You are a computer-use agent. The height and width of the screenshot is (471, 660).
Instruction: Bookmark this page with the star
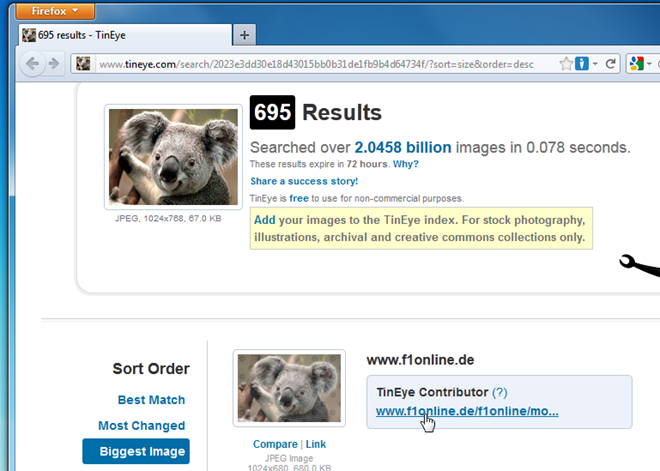[x=566, y=64]
